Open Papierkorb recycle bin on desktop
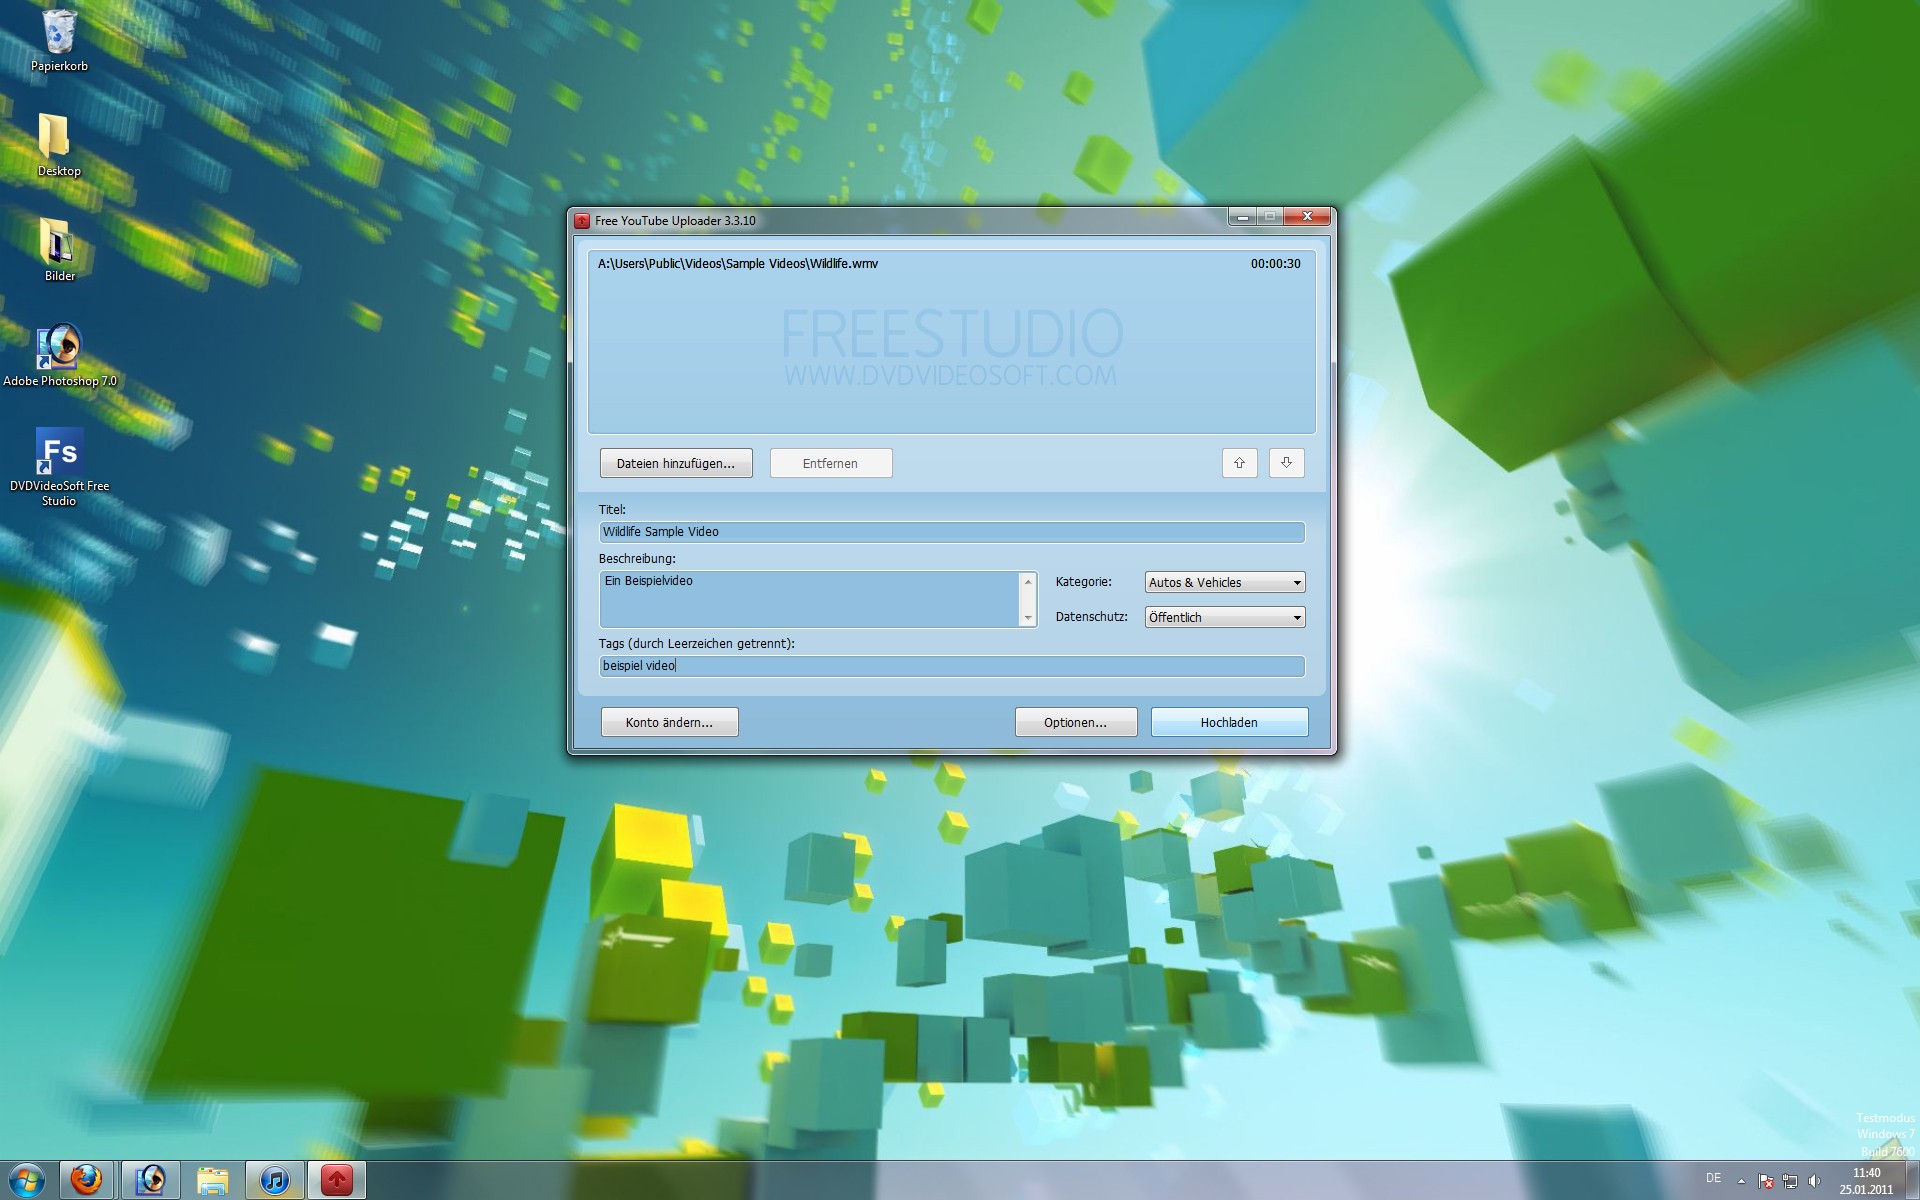Image resolution: width=1920 pixels, height=1200 pixels. point(59,40)
